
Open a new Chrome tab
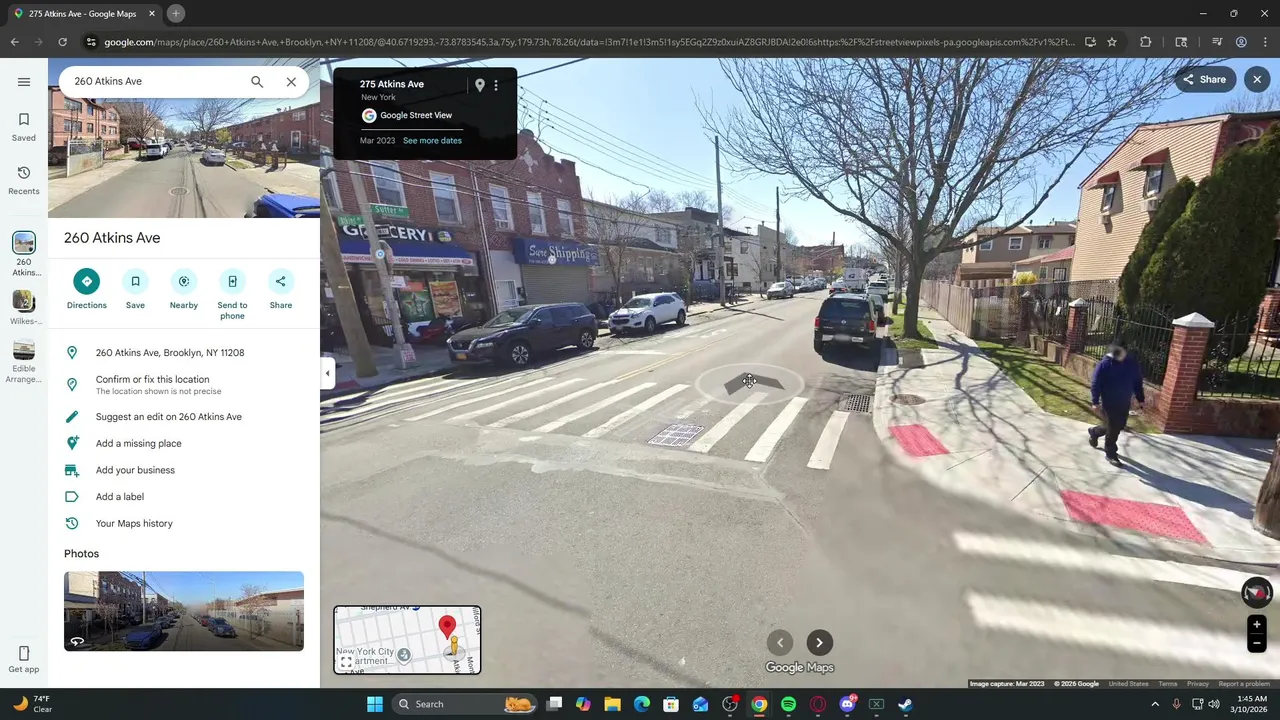pyautogui.click(x=175, y=14)
